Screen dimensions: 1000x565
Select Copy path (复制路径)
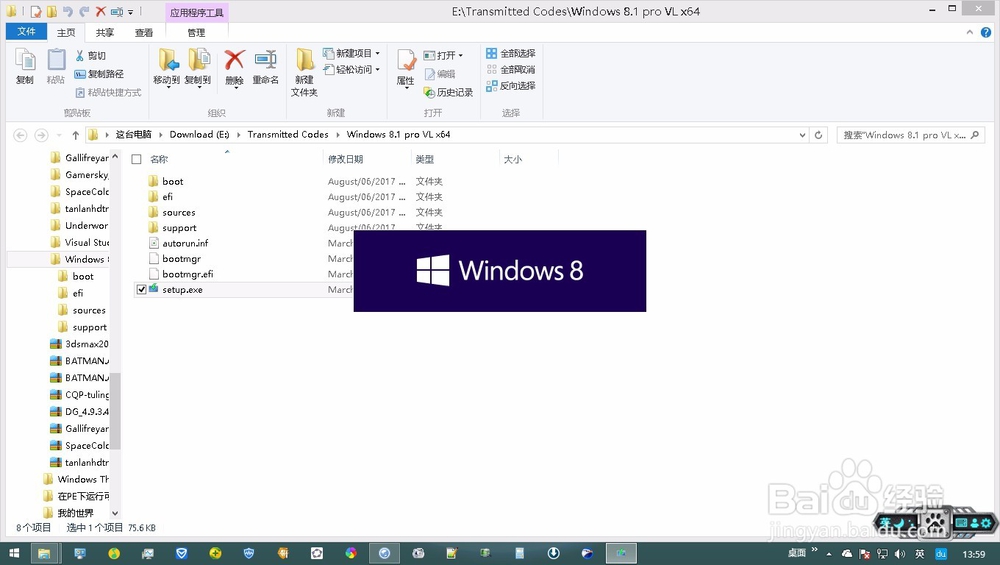point(99,74)
